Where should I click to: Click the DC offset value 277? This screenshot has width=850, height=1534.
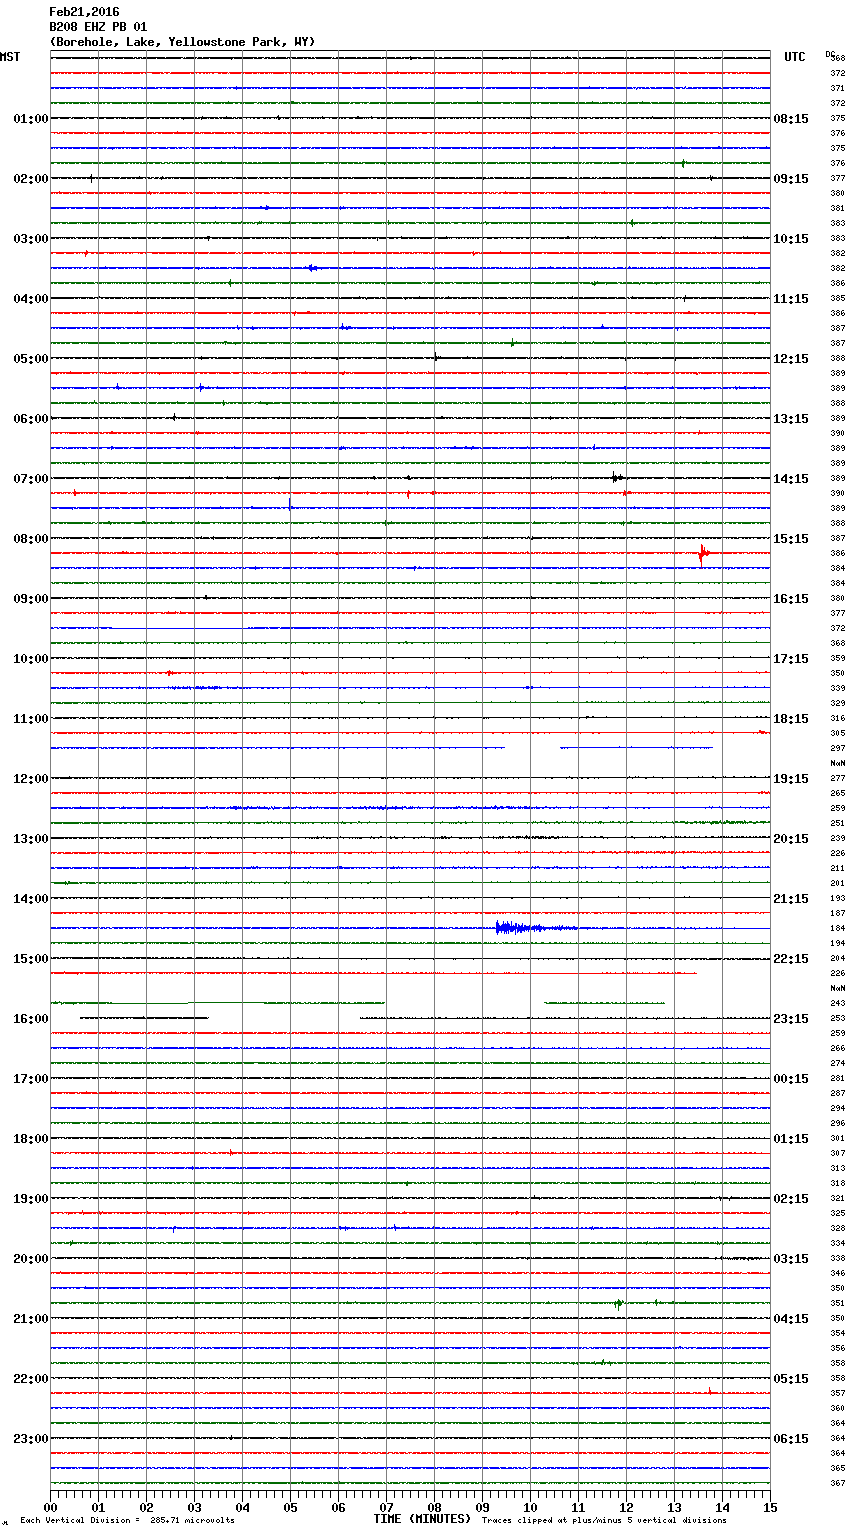coord(838,779)
